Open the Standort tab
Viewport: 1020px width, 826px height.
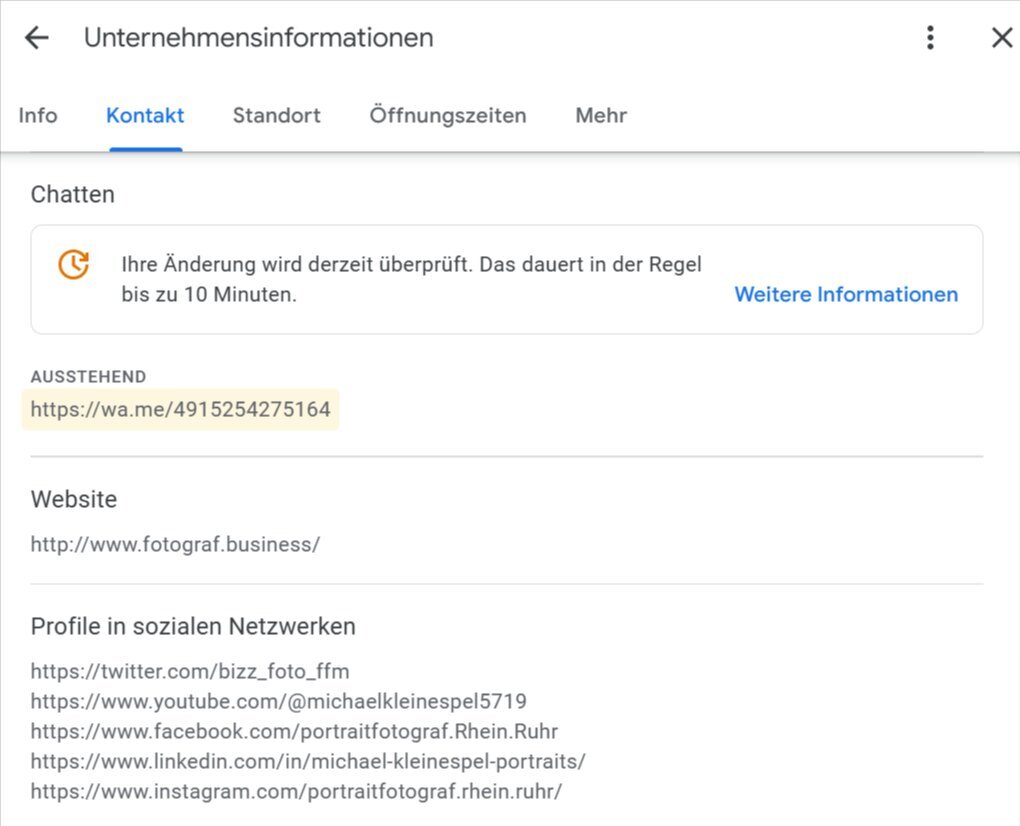tap(276, 115)
